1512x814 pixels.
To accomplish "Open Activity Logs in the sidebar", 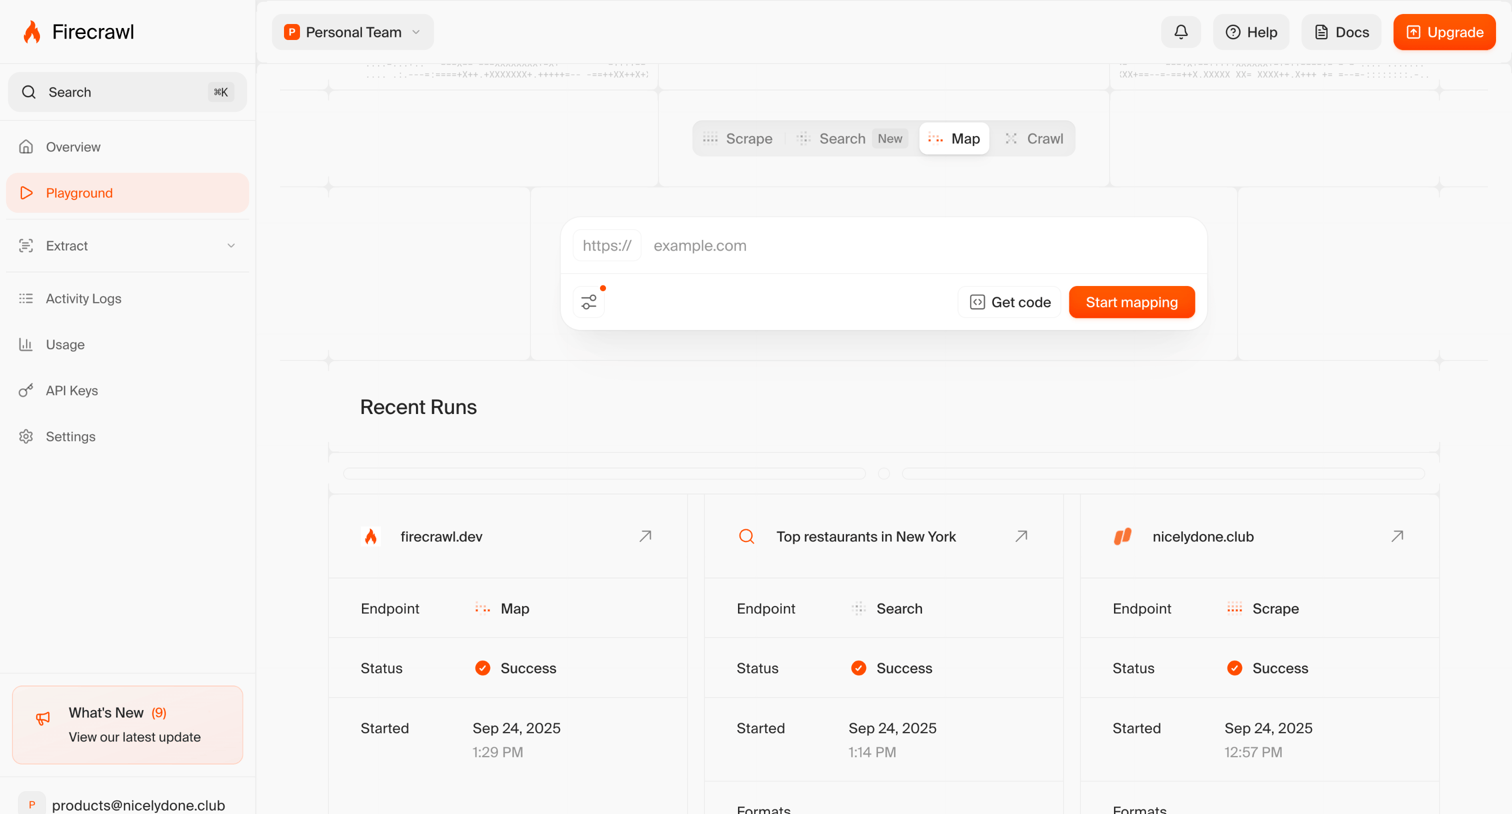I will coord(128,299).
